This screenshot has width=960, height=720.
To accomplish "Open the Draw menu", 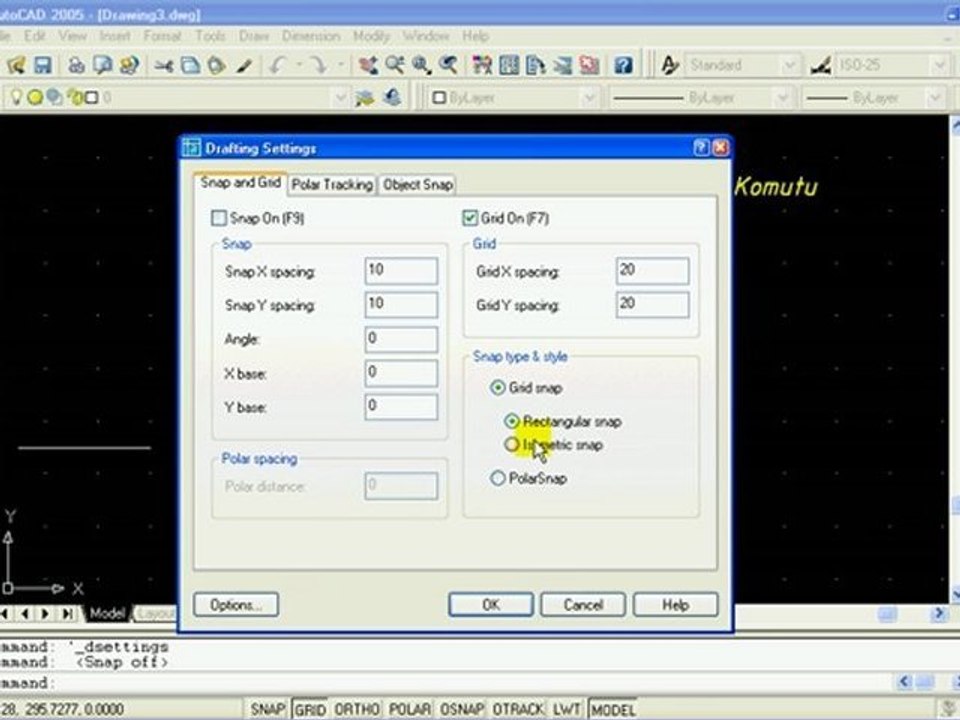I will (253, 36).
